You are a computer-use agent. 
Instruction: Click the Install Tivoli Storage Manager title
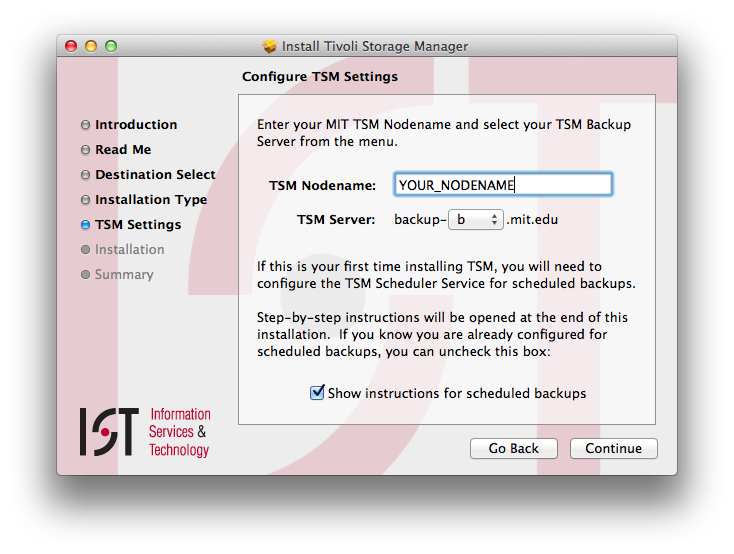click(x=375, y=46)
